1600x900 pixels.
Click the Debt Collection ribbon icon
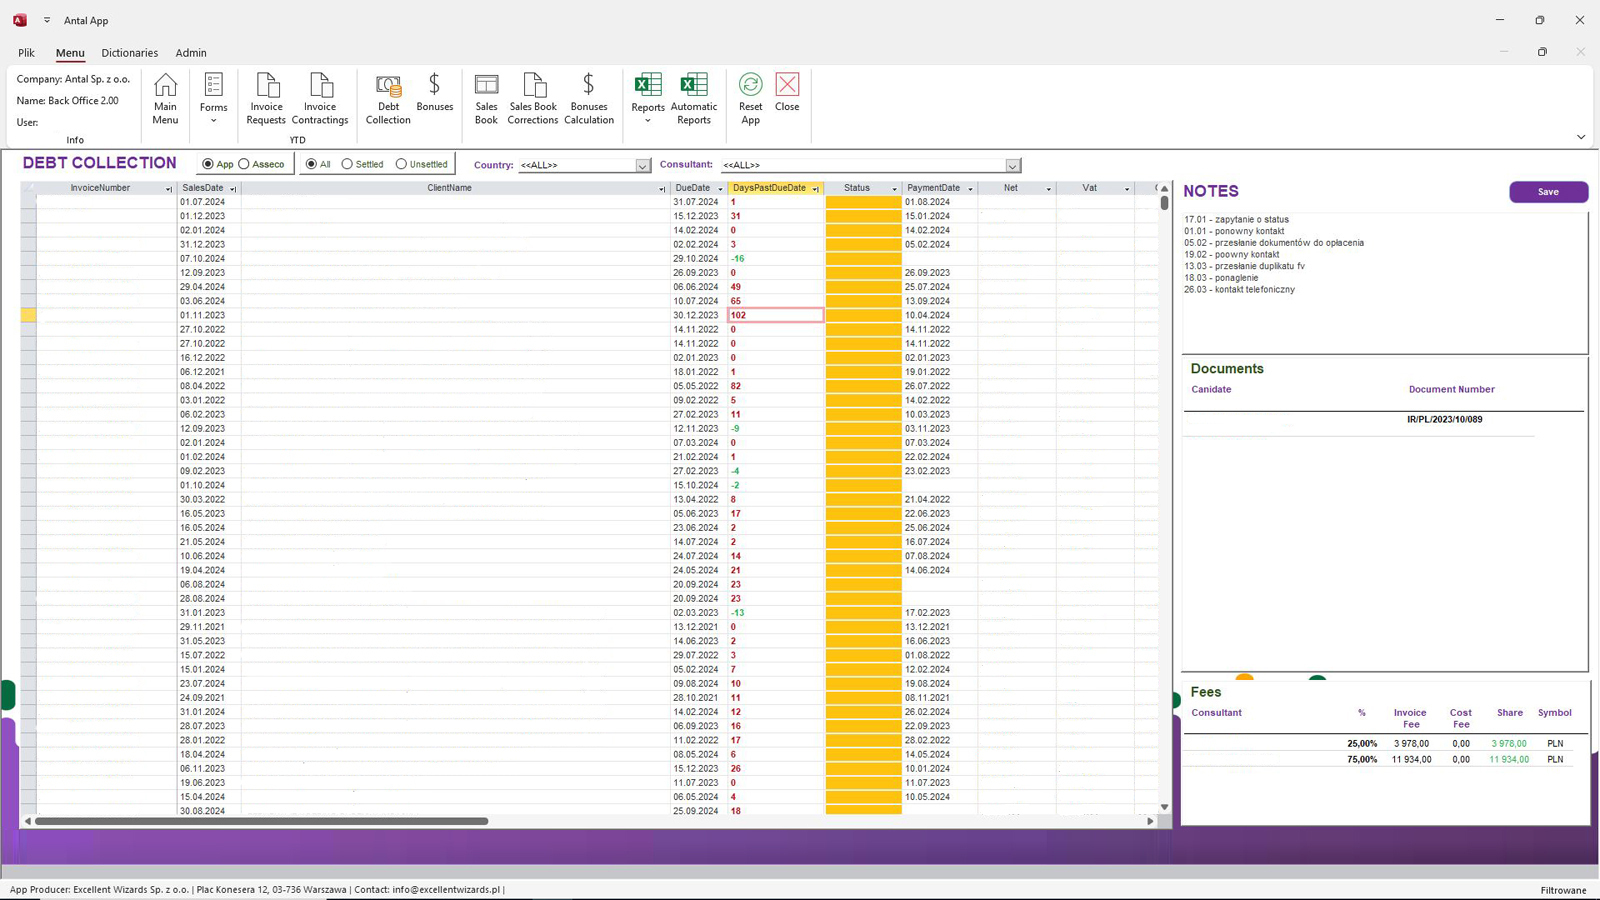click(x=388, y=98)
